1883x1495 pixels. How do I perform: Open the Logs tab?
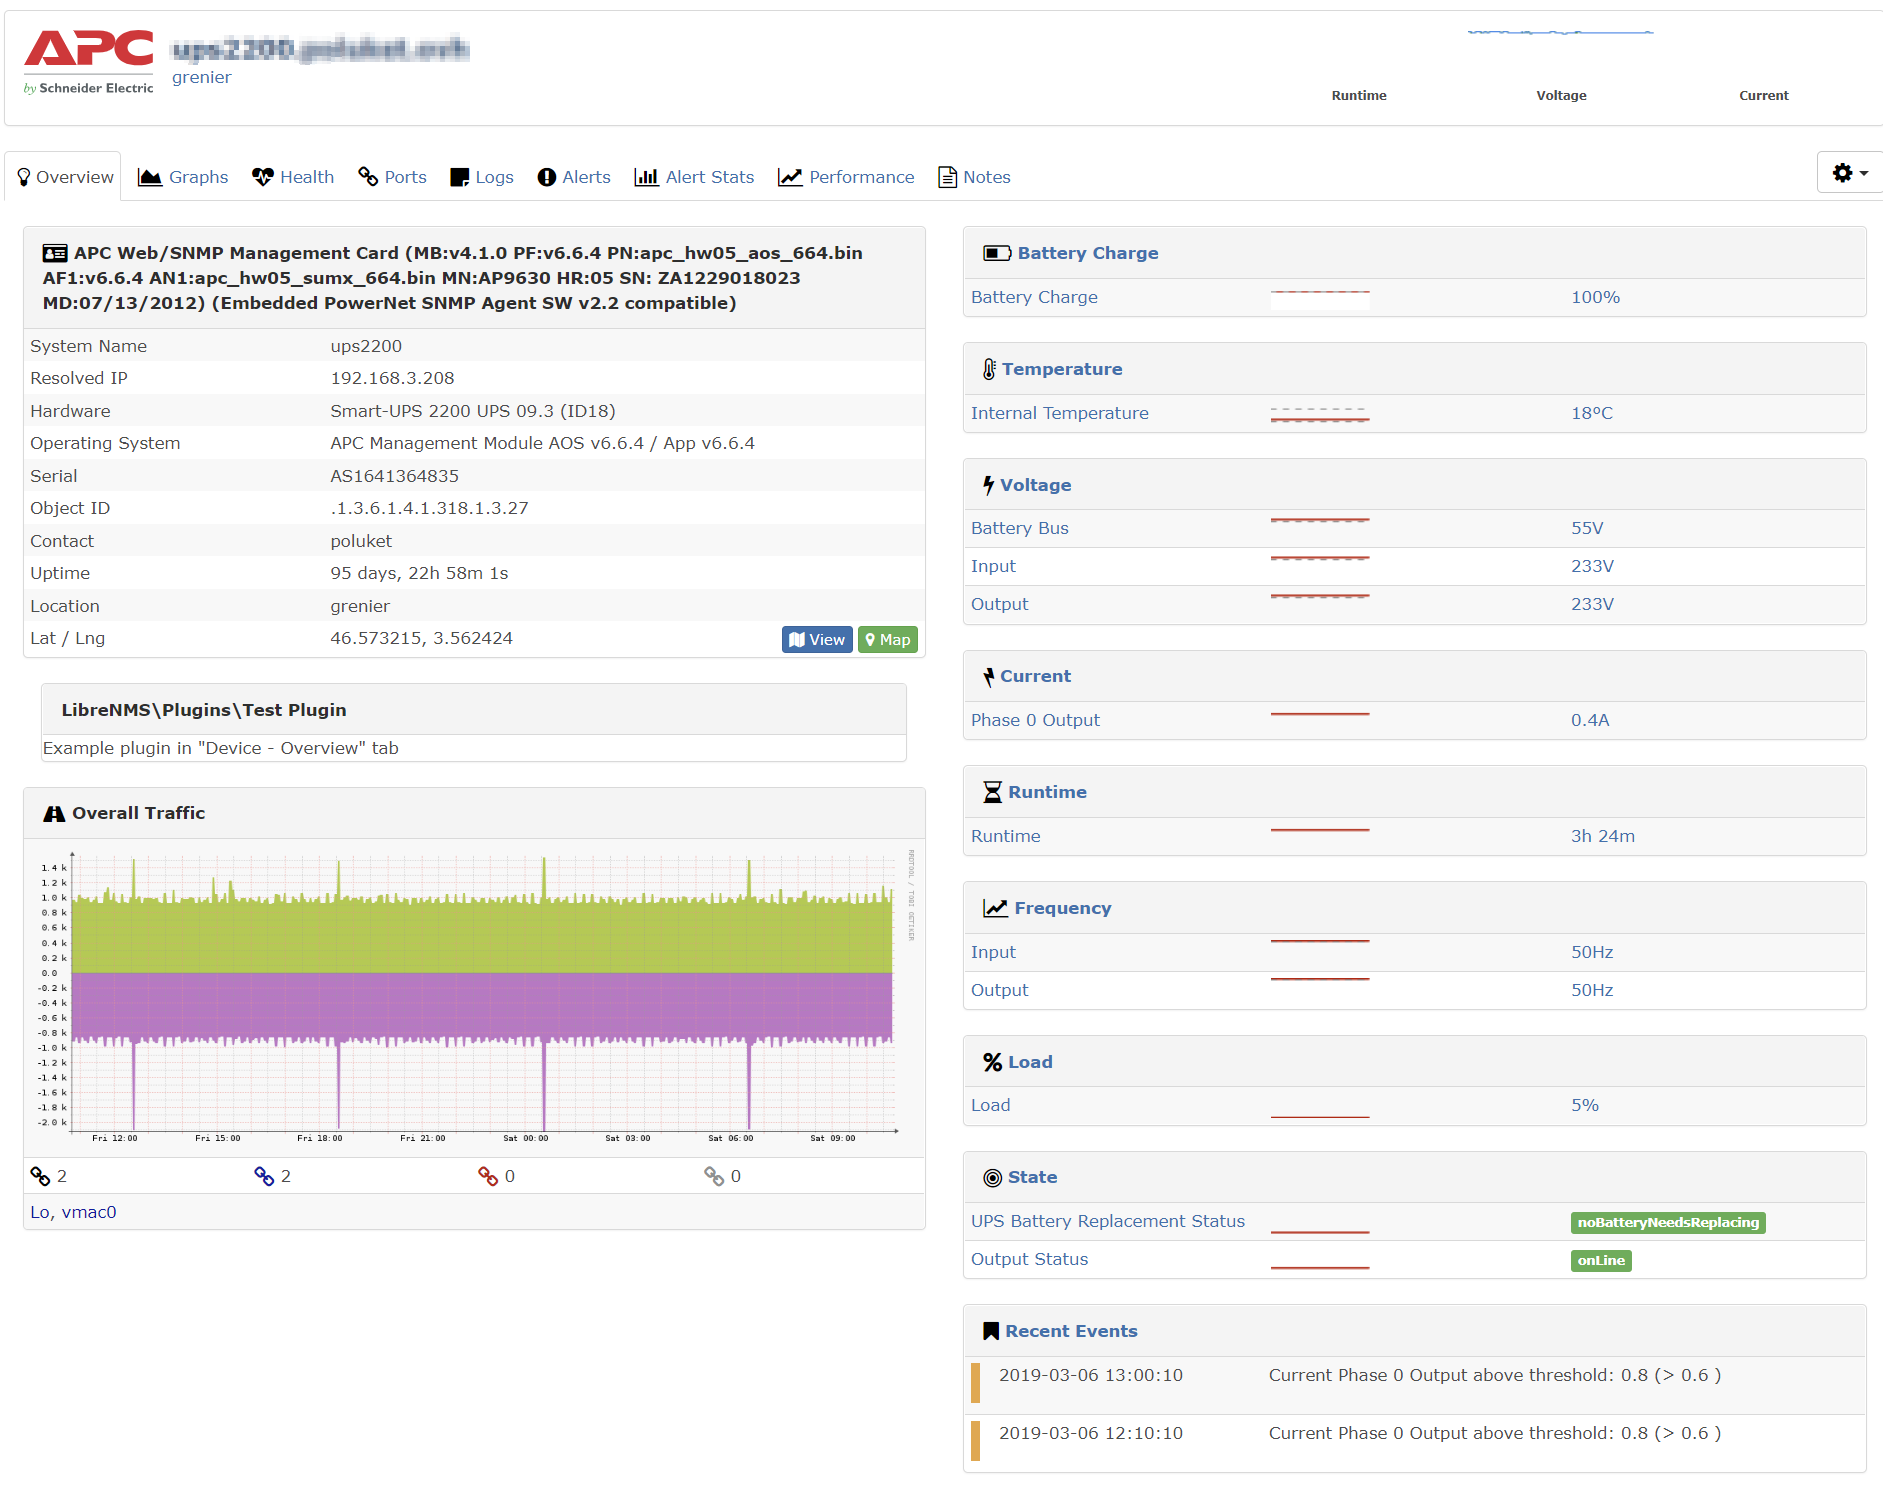pyautogui.click(x=482, y=177)
